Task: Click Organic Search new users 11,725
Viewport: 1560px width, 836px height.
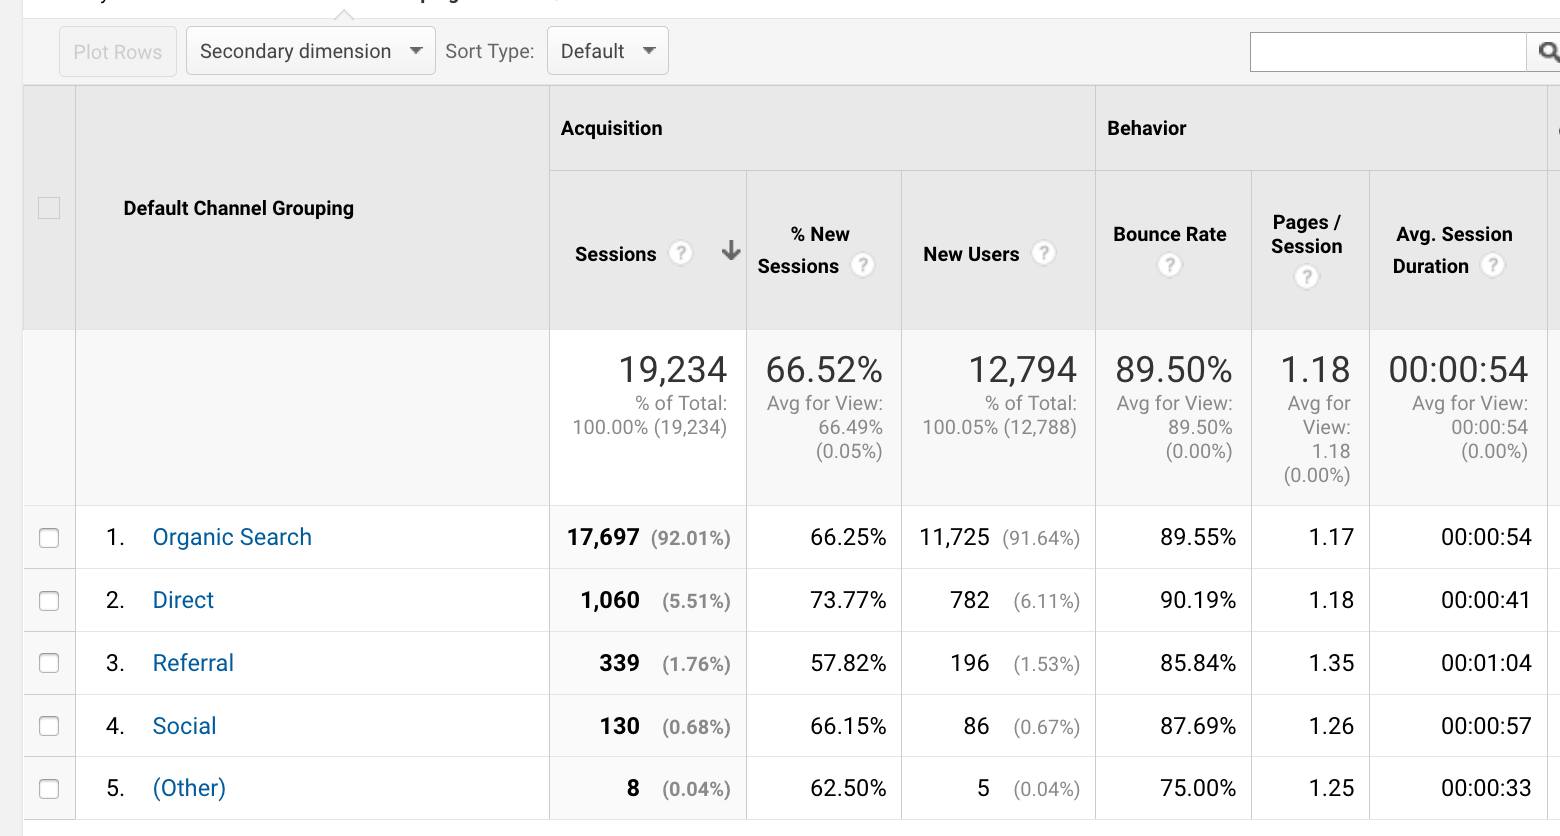Action: pos(954,537)
